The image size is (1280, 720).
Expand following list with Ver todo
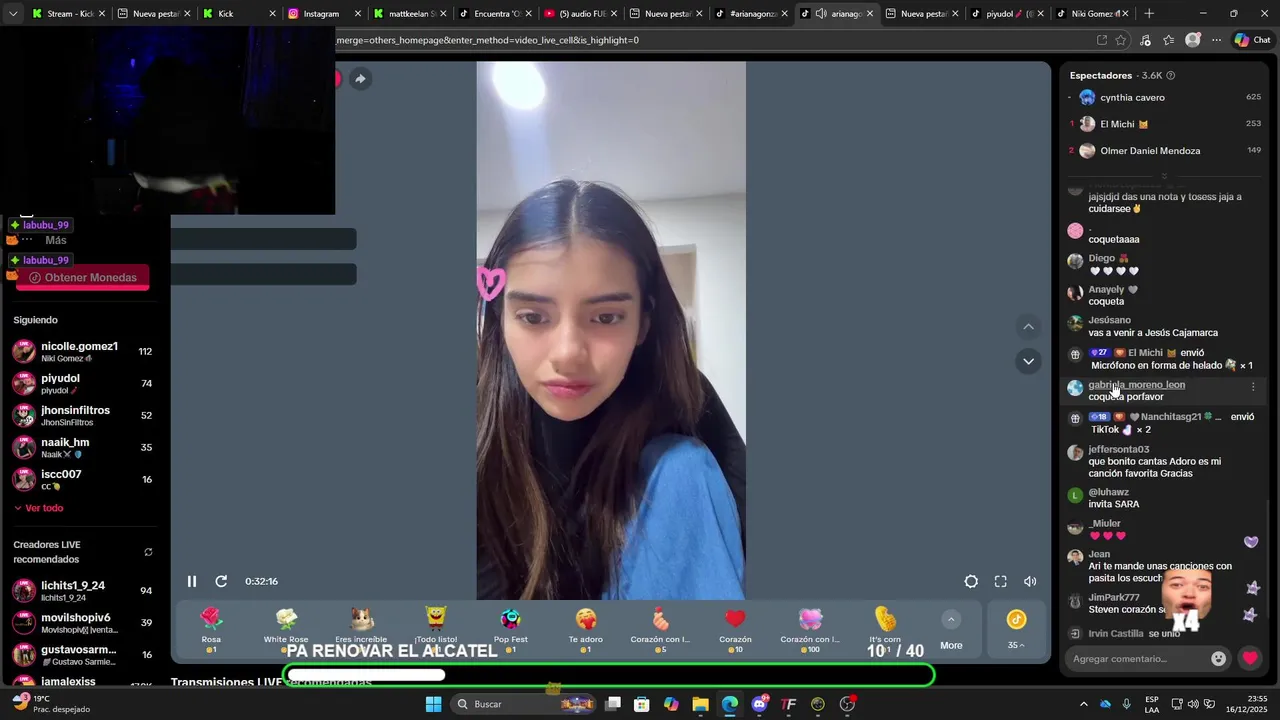point(38,508)
